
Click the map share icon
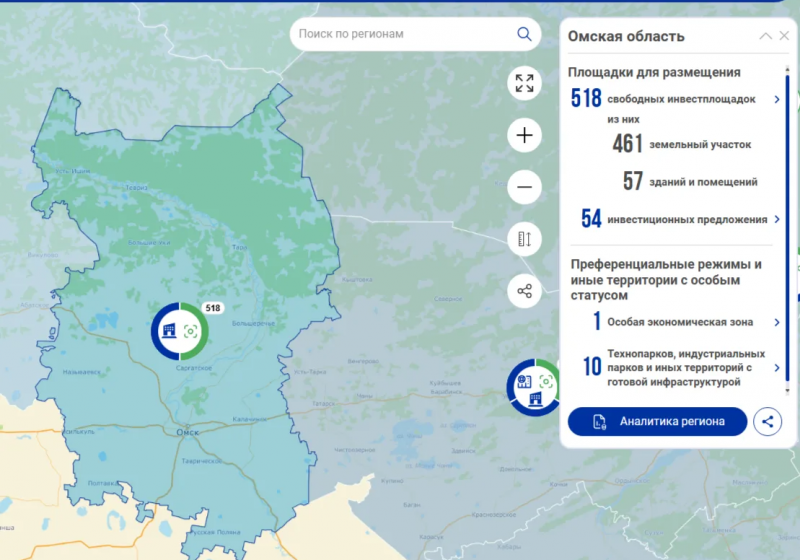(x=524, y=291)
